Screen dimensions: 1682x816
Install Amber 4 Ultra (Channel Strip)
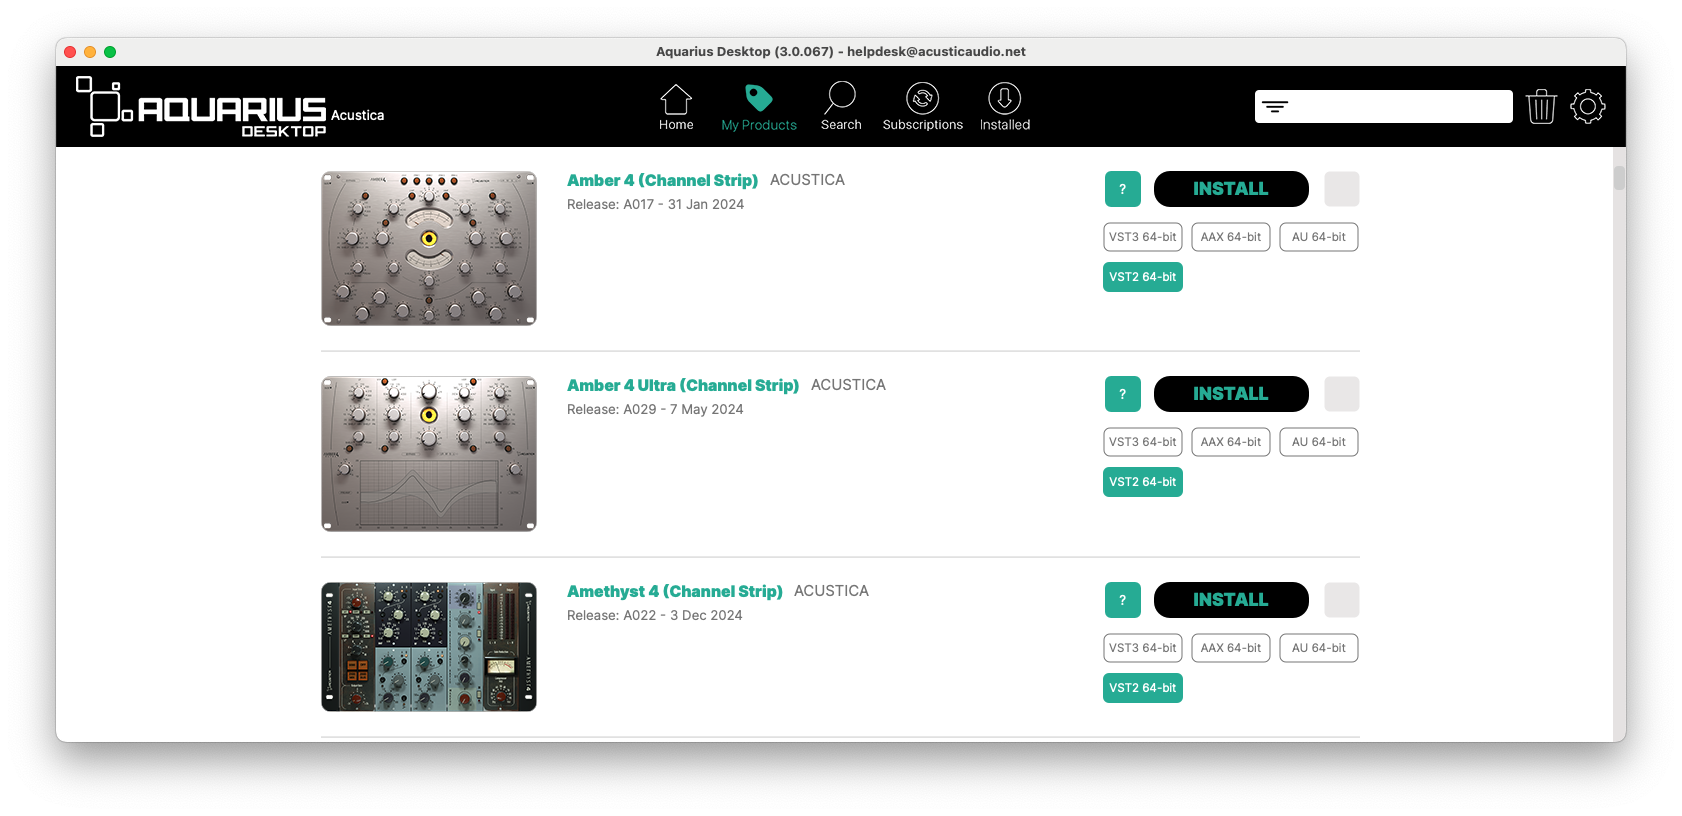[1231, 394]
